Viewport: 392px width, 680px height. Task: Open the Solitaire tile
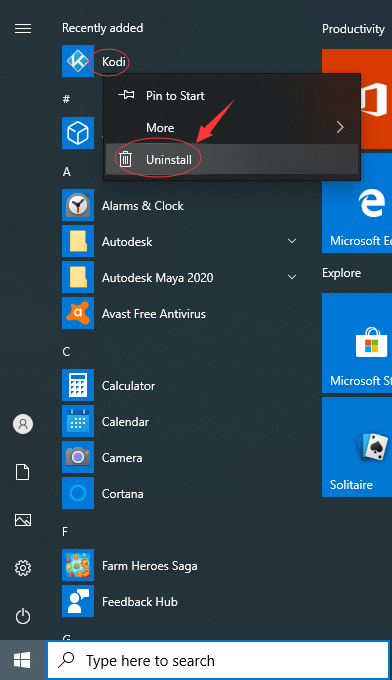357,447
